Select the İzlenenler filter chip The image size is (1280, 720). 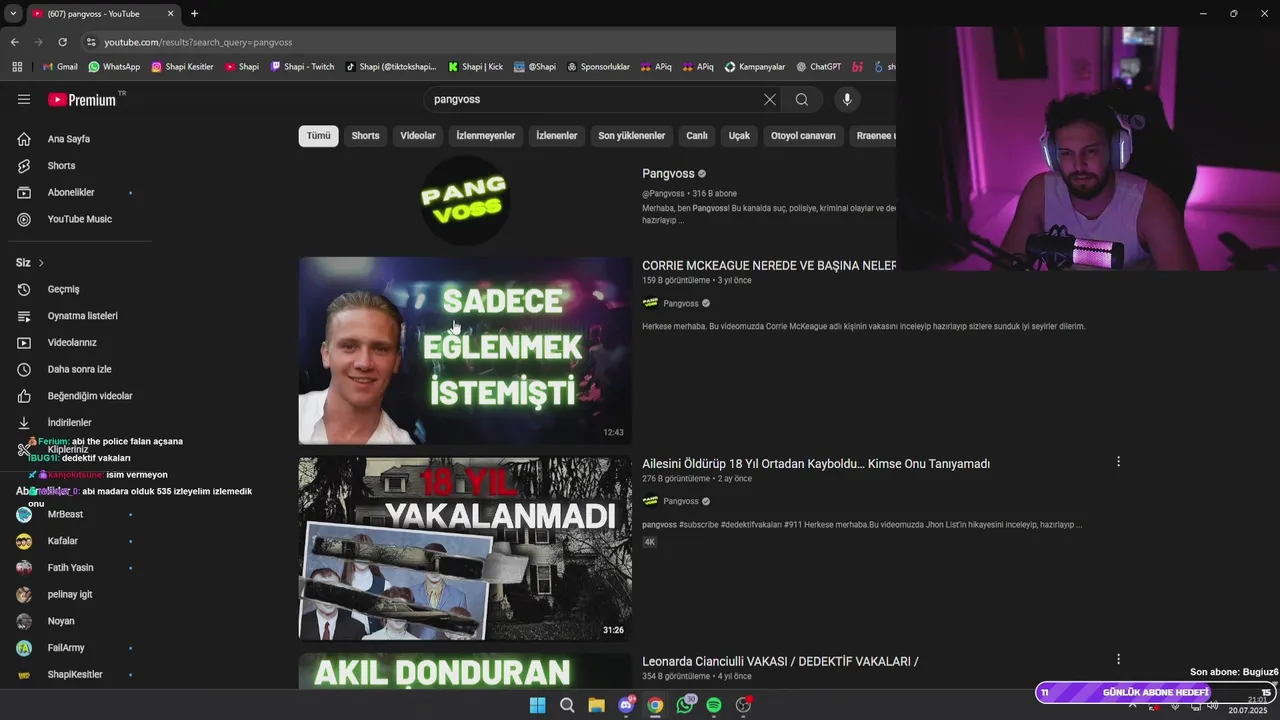coord(557,136)
